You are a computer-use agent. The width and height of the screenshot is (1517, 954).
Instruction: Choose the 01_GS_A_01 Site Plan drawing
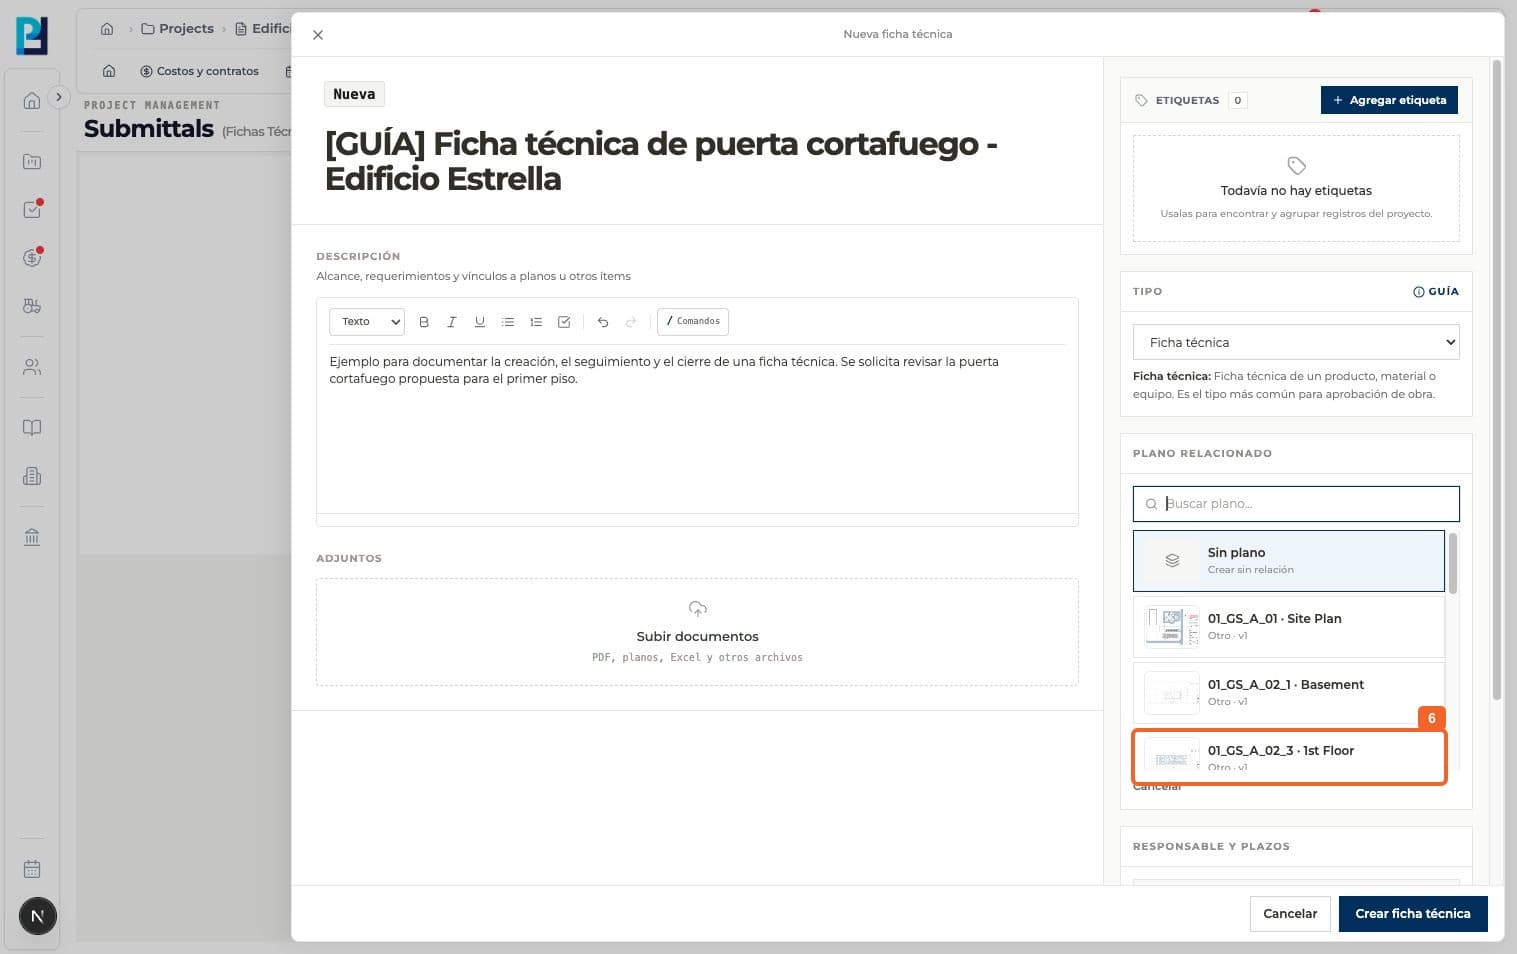pos(1289,627)
